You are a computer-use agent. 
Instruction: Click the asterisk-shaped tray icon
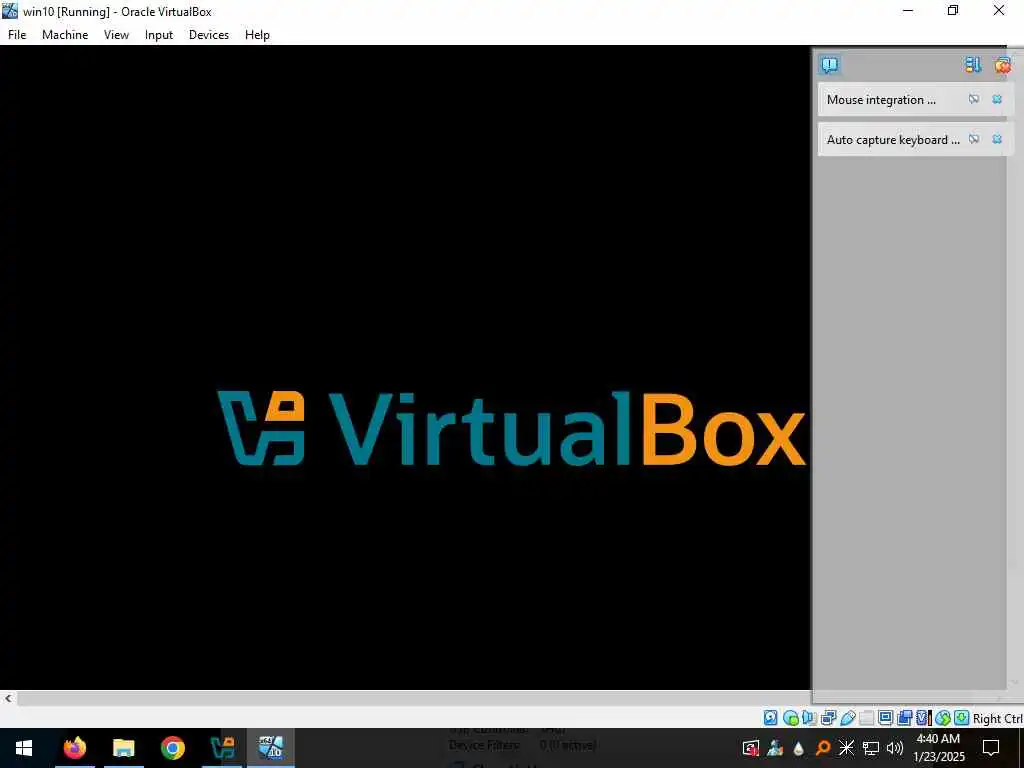(x=846, y=748)
